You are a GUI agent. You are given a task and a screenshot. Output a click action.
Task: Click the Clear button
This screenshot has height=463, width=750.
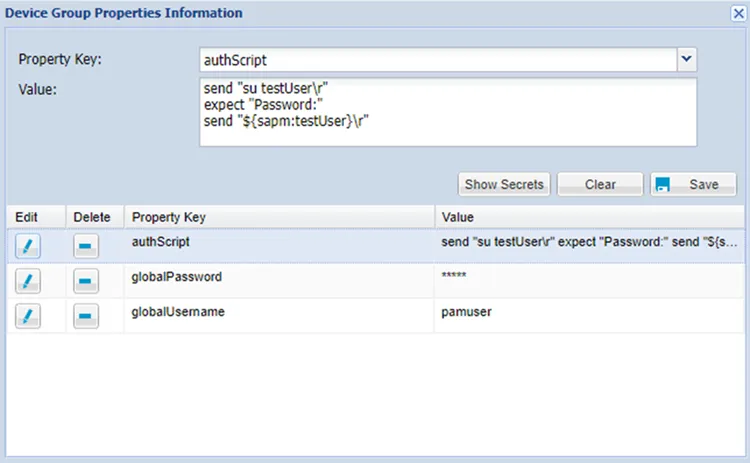point(600,184)
